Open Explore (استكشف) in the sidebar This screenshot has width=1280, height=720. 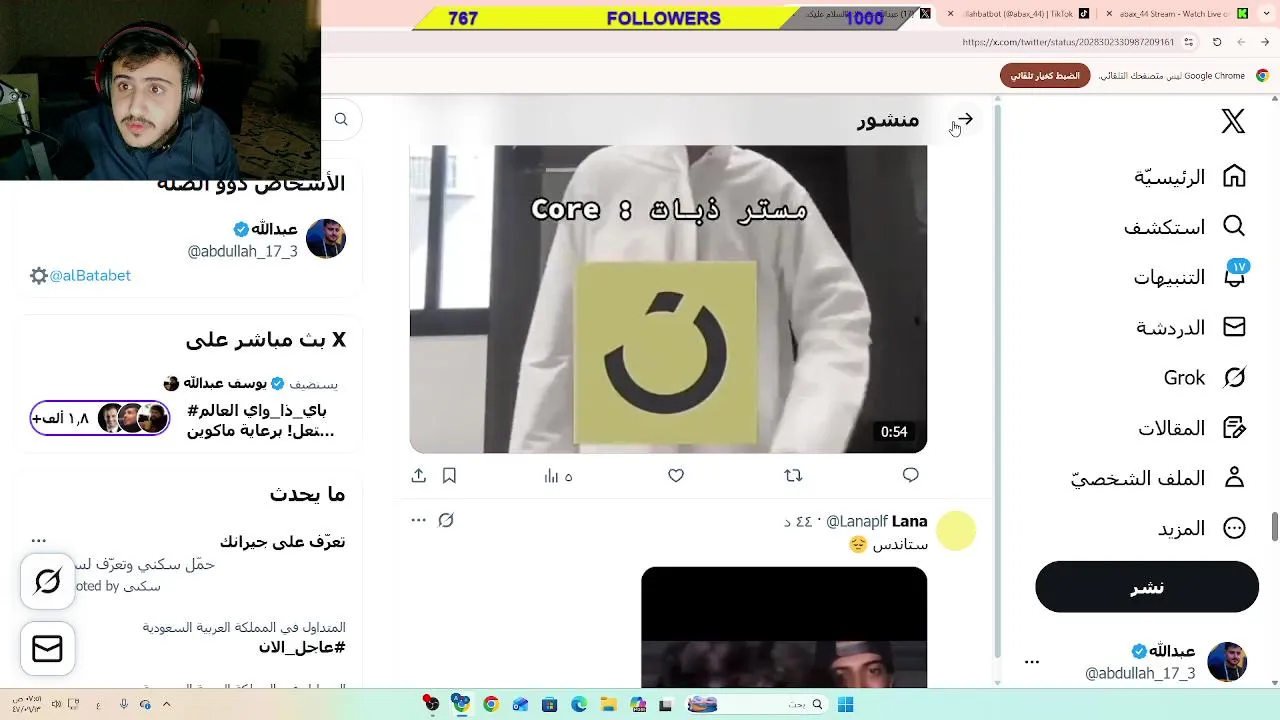(1185, 227)
